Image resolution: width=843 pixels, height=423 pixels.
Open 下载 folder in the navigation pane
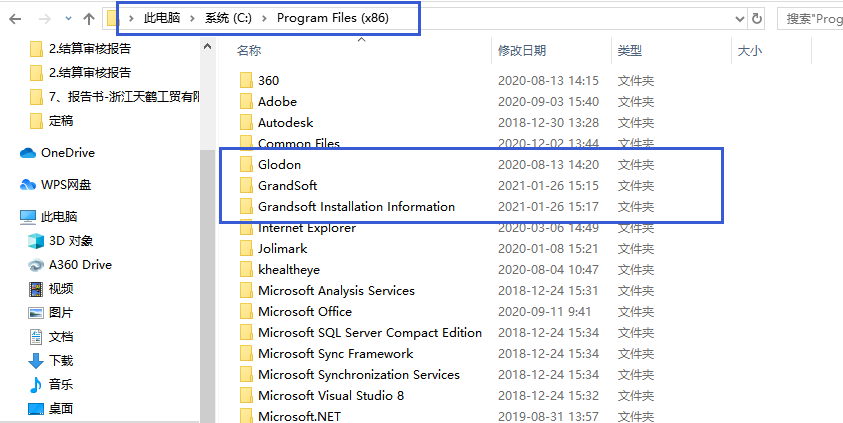pyautogui.click(x=51, y=361)
